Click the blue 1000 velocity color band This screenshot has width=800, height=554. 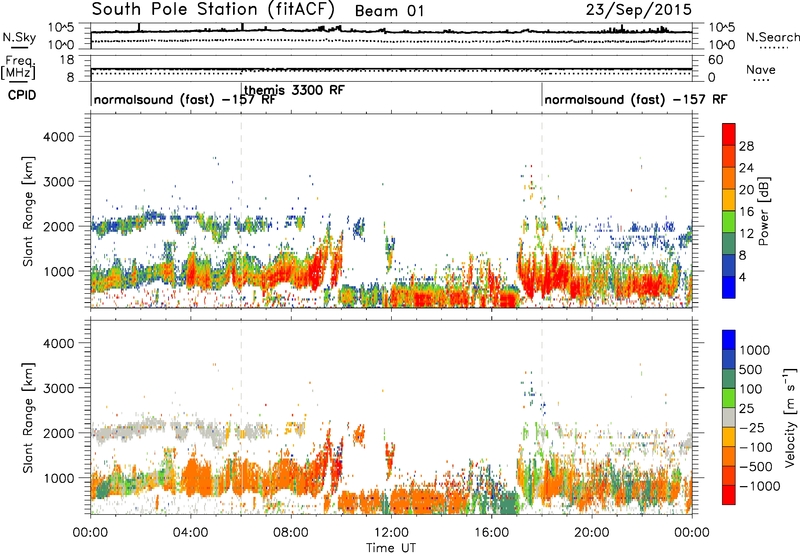point(729,340)
